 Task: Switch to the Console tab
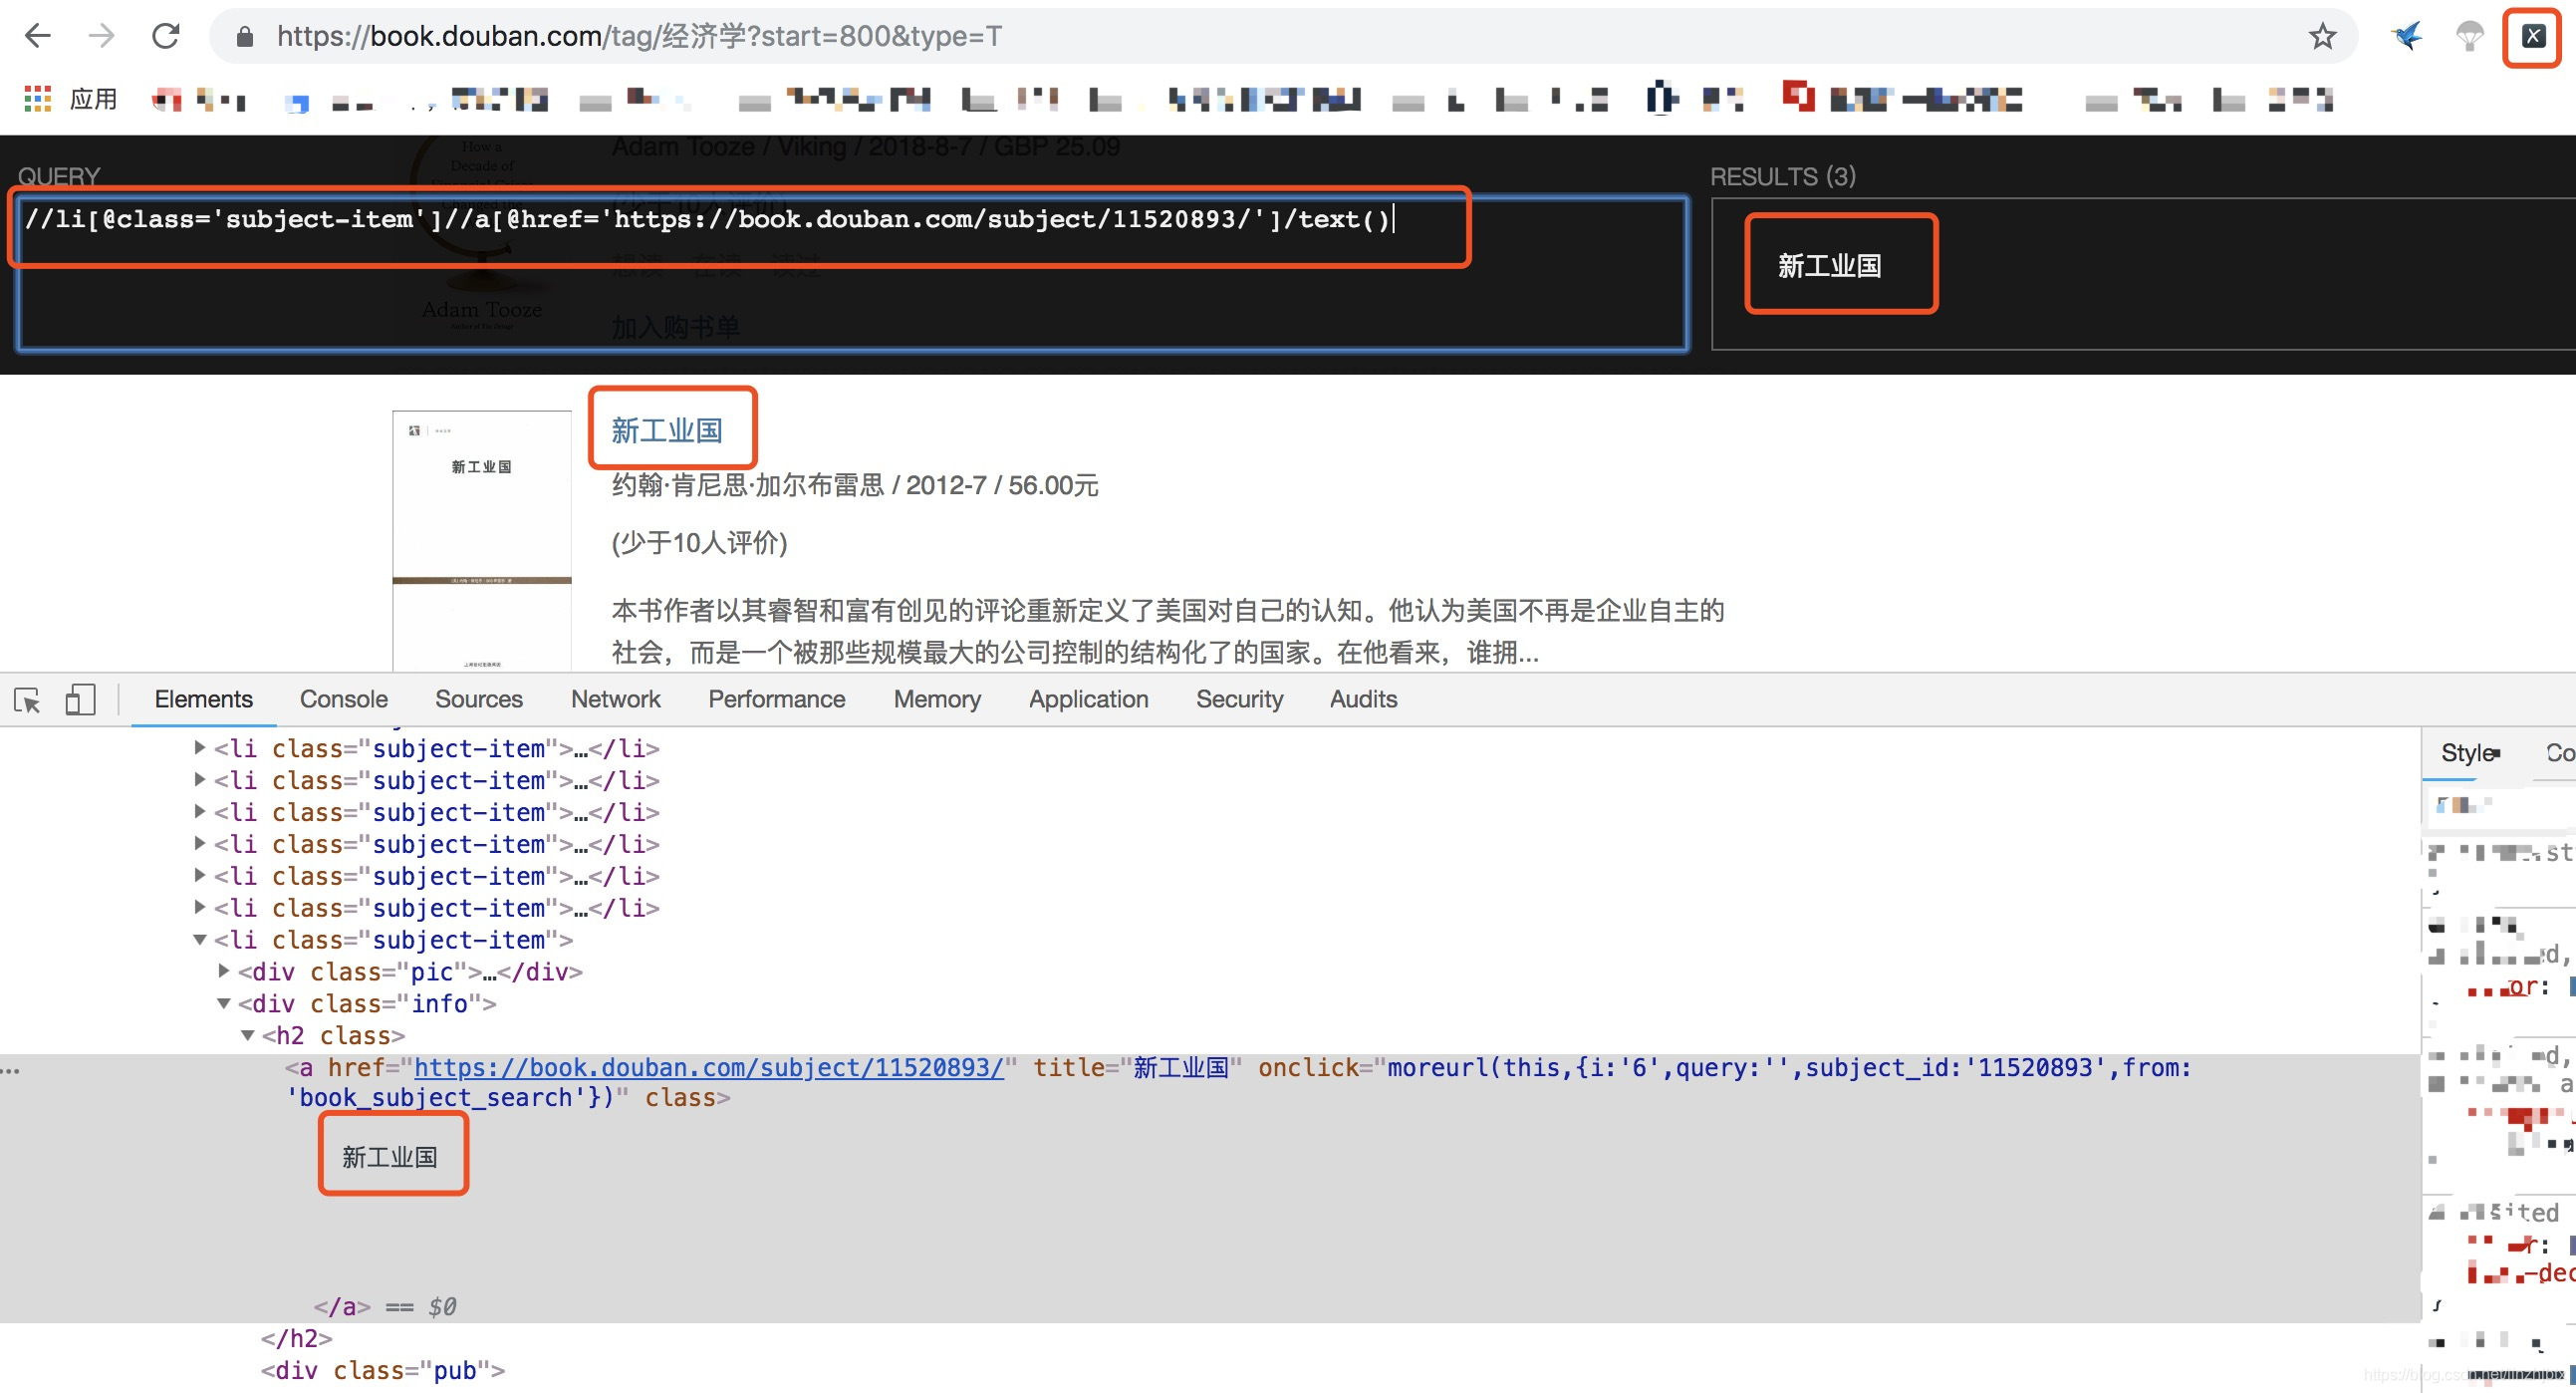click(x=343, y=699)
